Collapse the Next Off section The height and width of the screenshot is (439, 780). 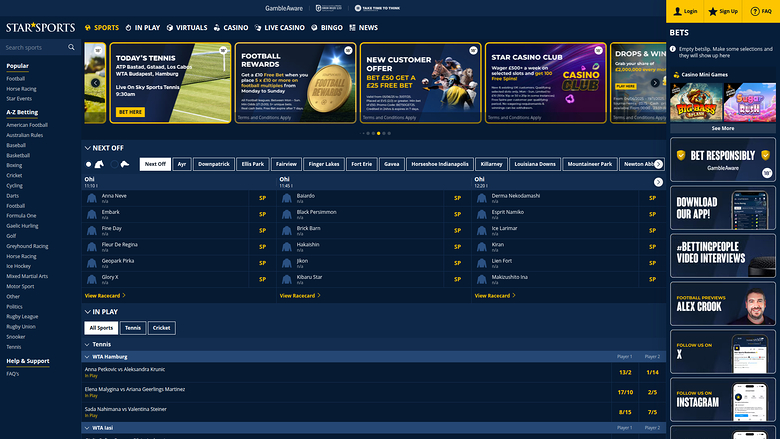click(x=88, y=148)
